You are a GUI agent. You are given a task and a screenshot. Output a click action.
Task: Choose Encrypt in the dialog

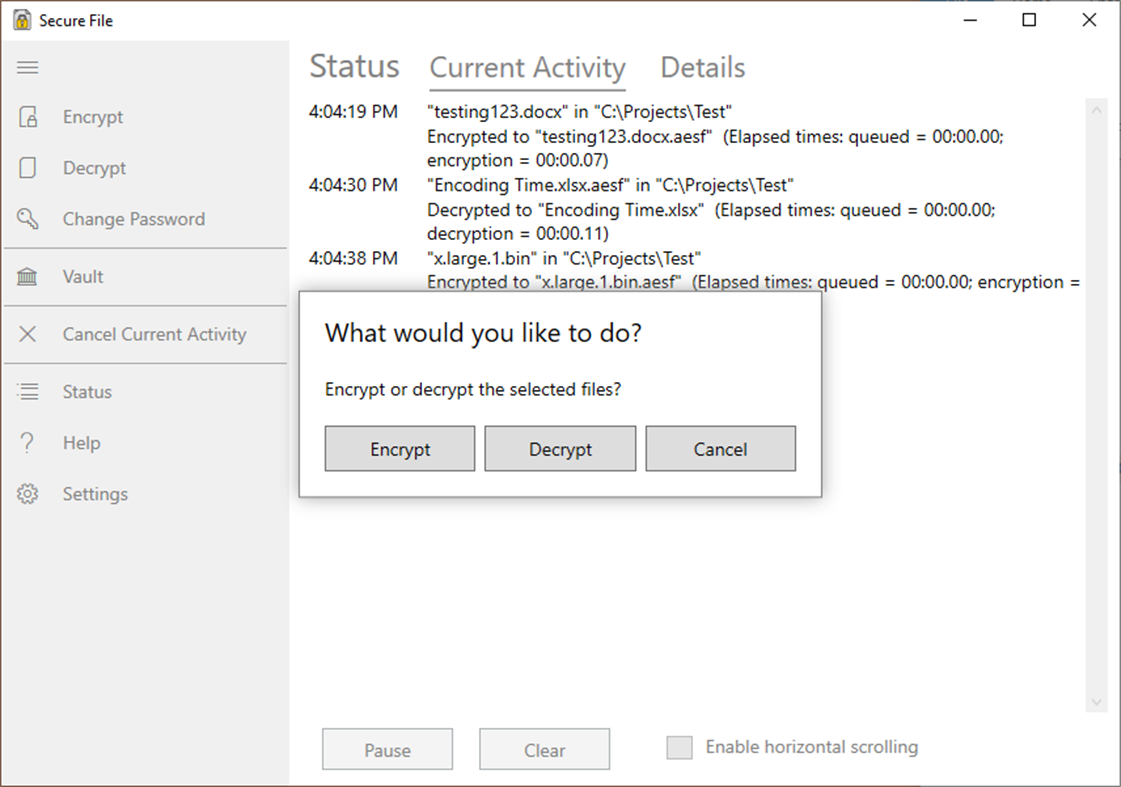(x=399, y=448)
